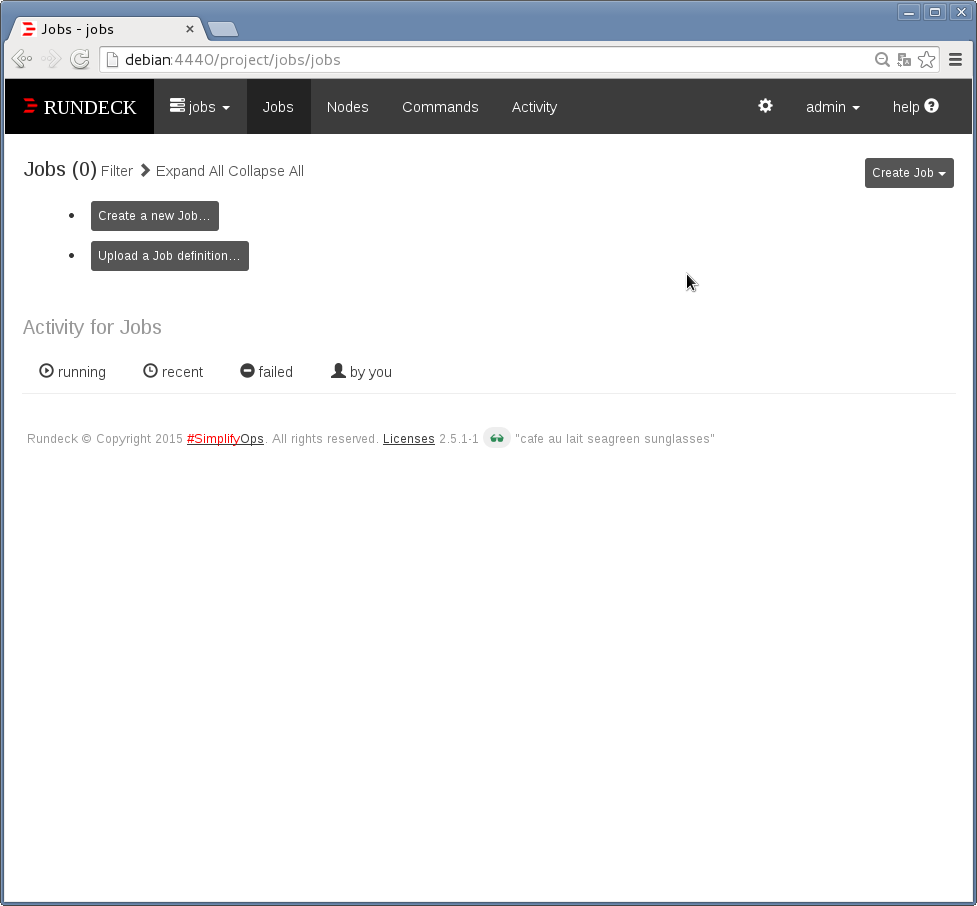Click the Expand All link
Screen dimensions: 977x906
(189, 171)
